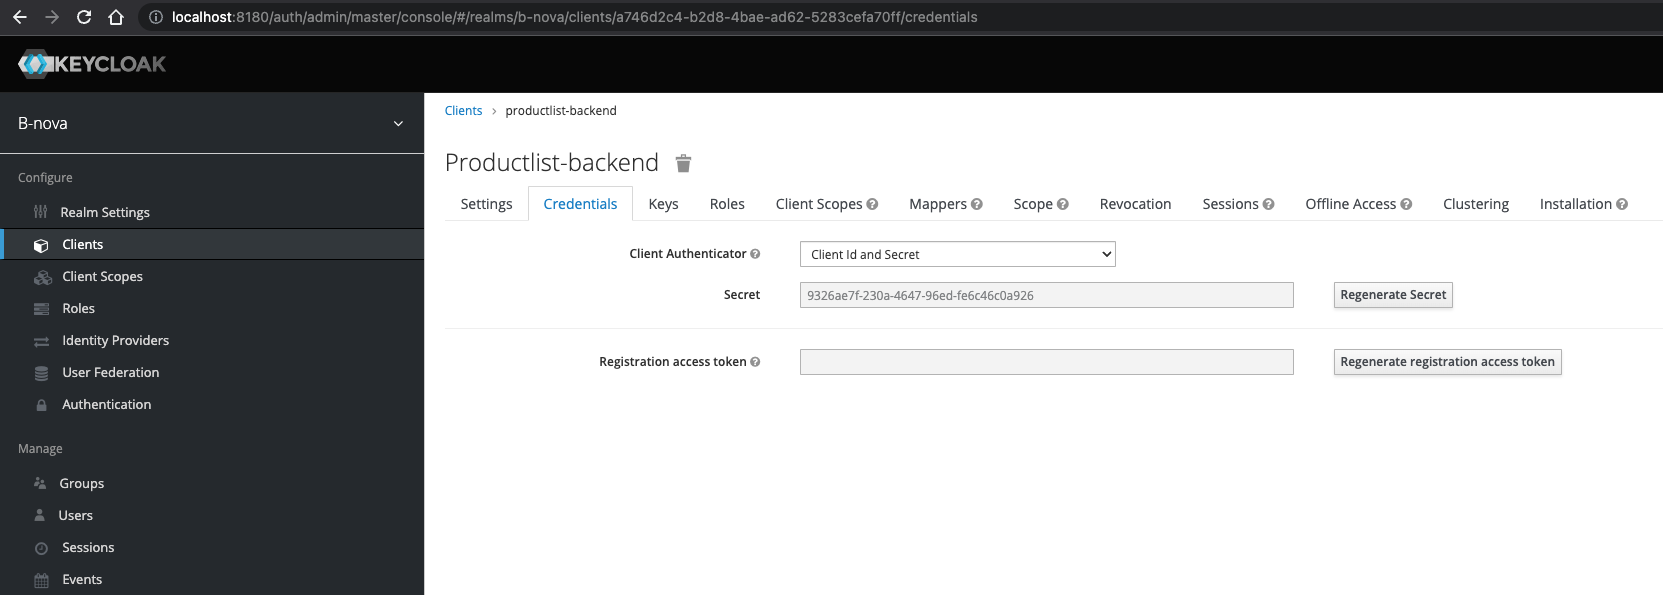Click the help icon on the Offline Access tab
Screen dimensions: 1663x595
tap(1406, 204)
